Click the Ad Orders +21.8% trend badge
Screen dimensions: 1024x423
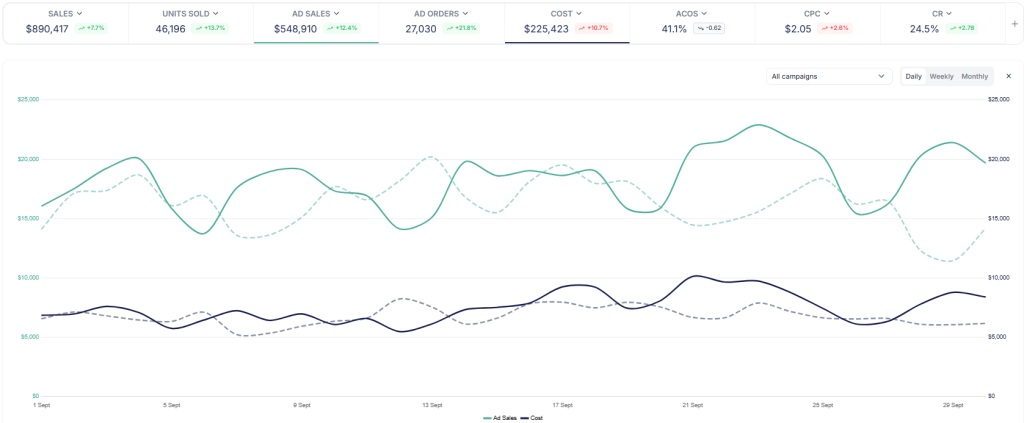pos(459,29)
